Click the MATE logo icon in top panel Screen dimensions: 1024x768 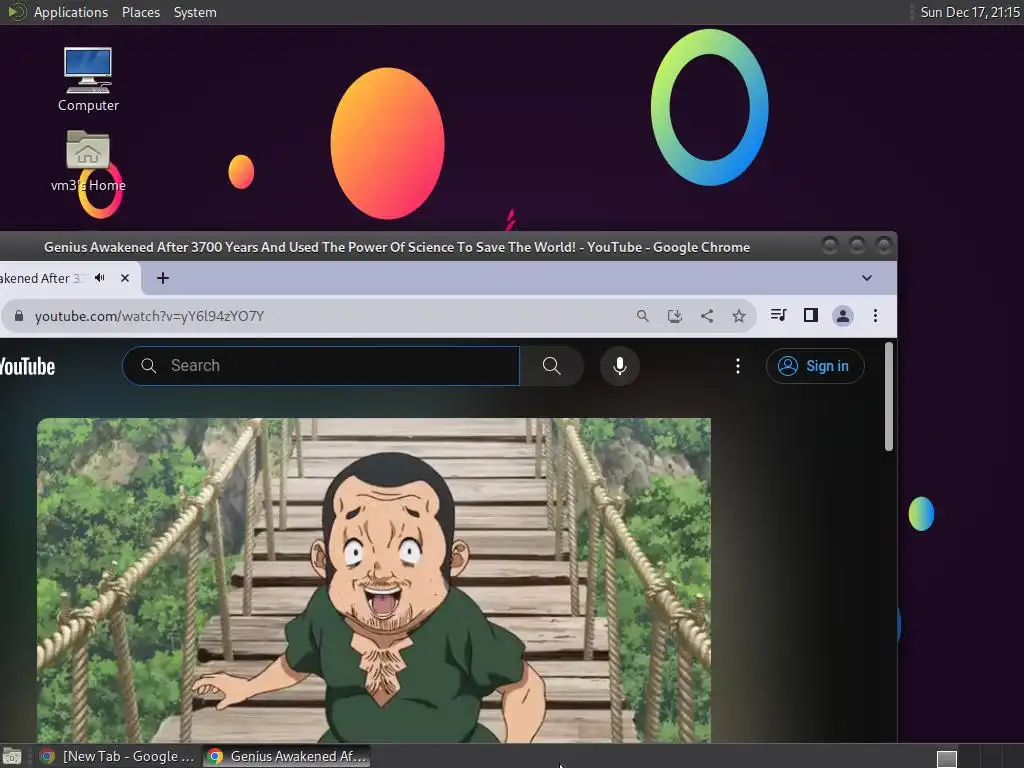click(x=16, y=12)
